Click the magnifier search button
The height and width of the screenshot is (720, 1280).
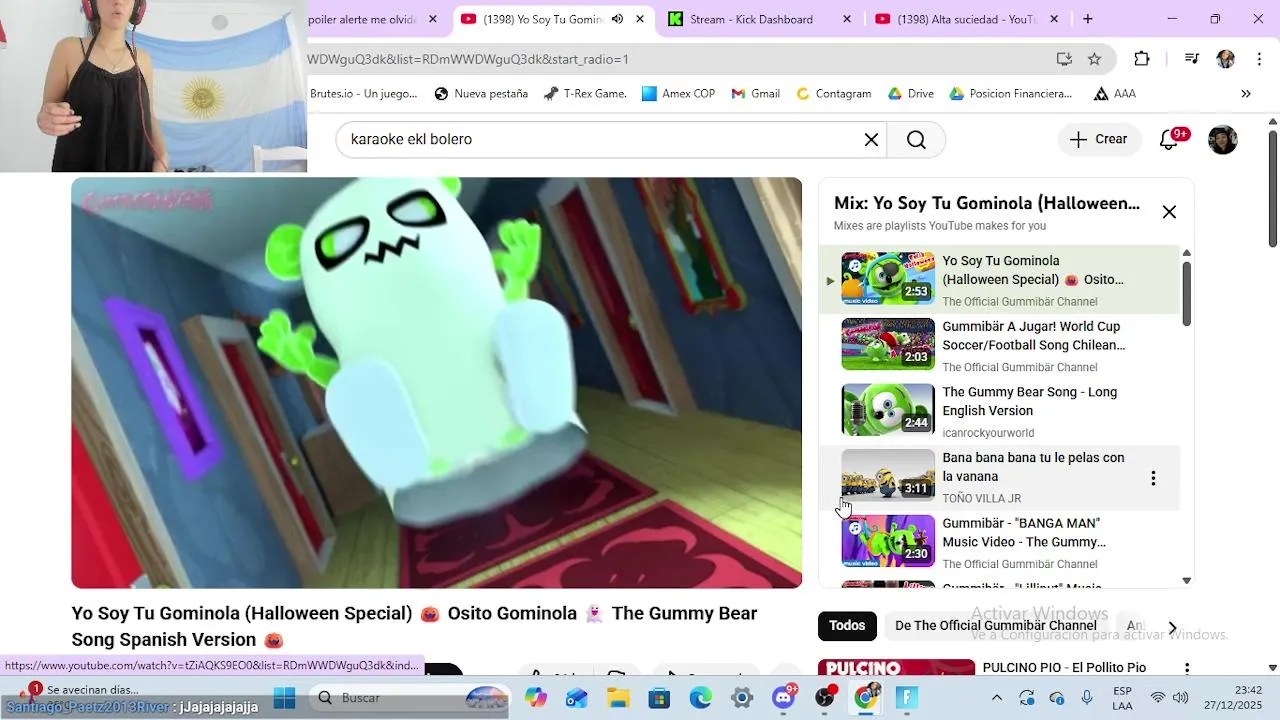[916, 140]
